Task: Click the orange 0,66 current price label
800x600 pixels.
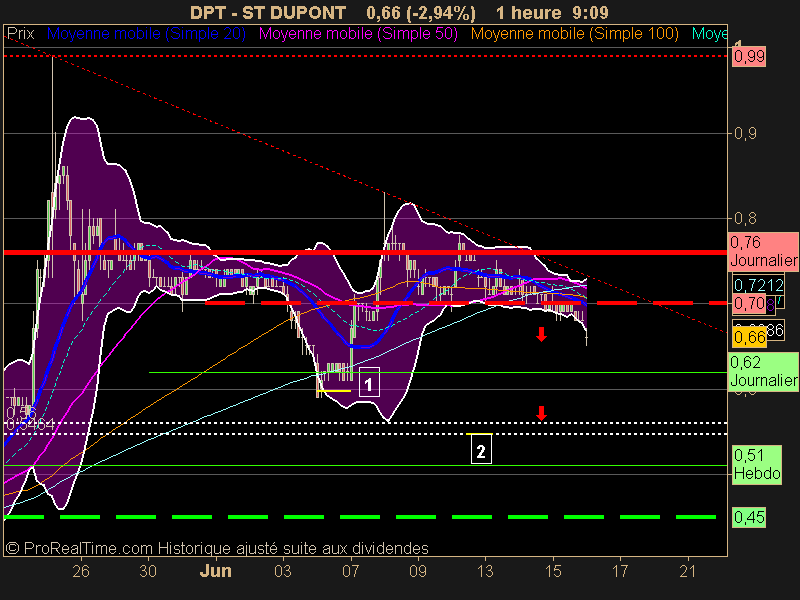Action: pyautogui.click(x=749, y=337)
